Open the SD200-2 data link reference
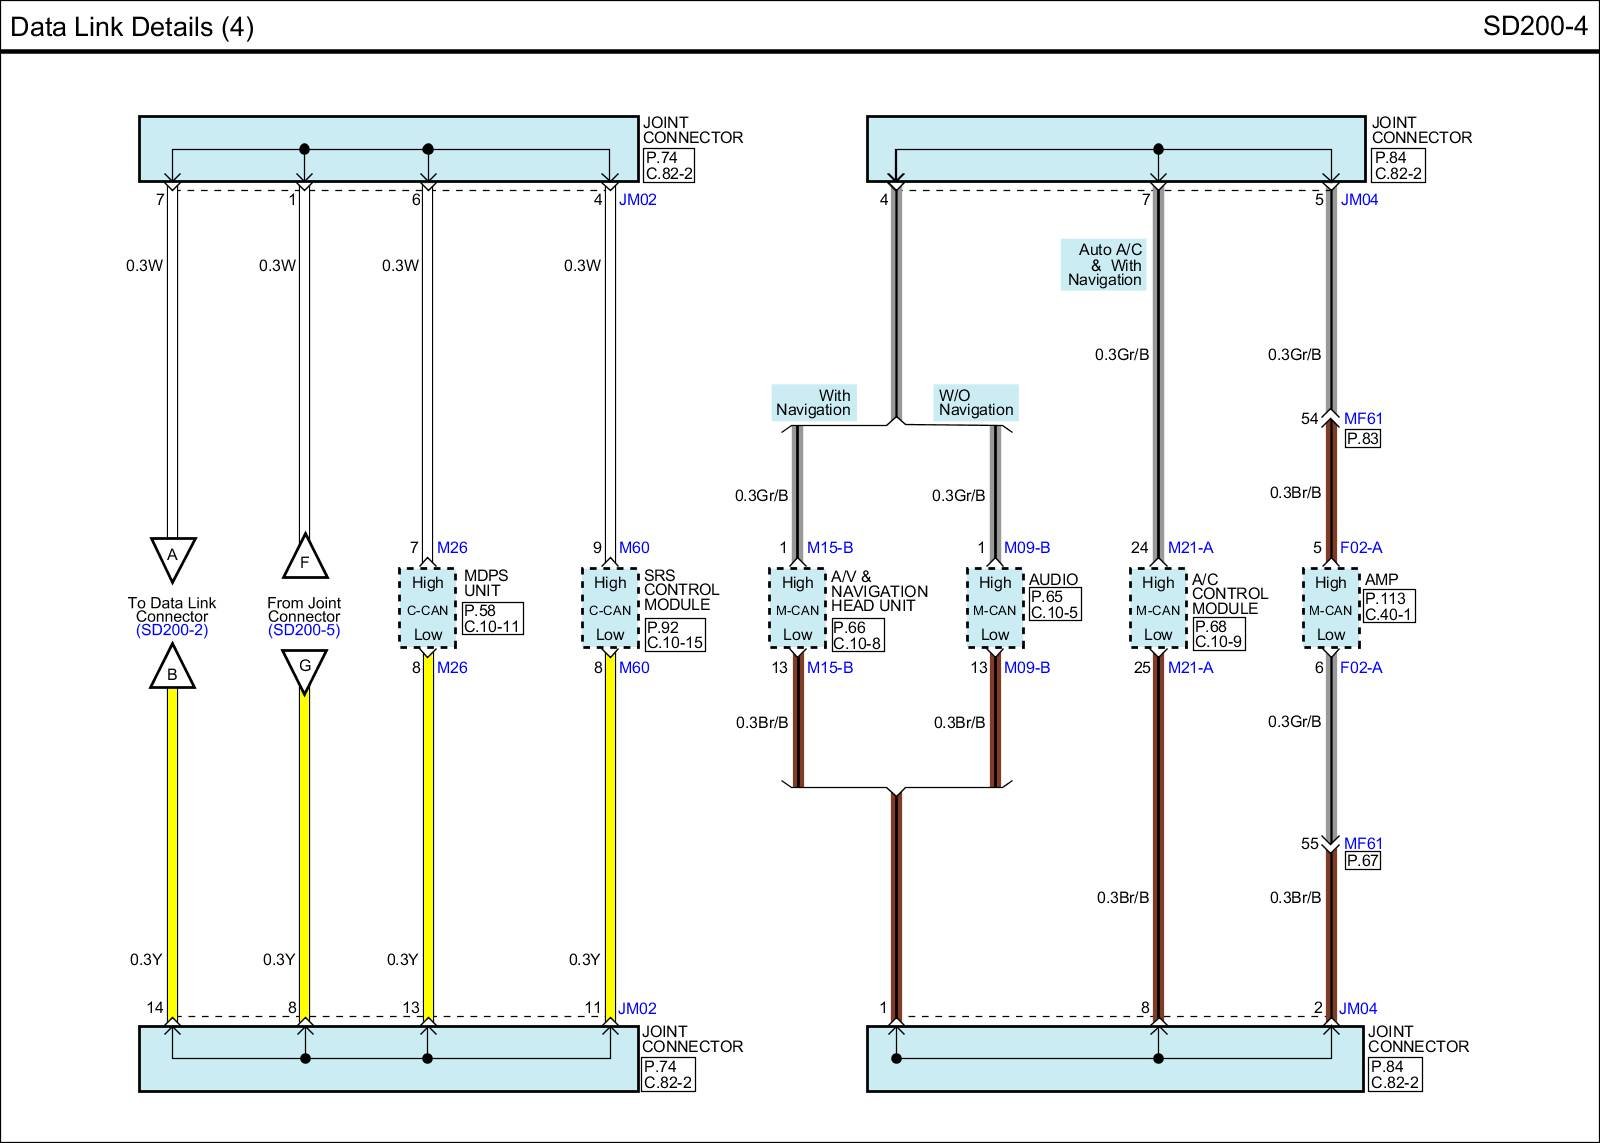Screen dimensions: 1600x1143 pyautogui.click(x=172, y=630)
